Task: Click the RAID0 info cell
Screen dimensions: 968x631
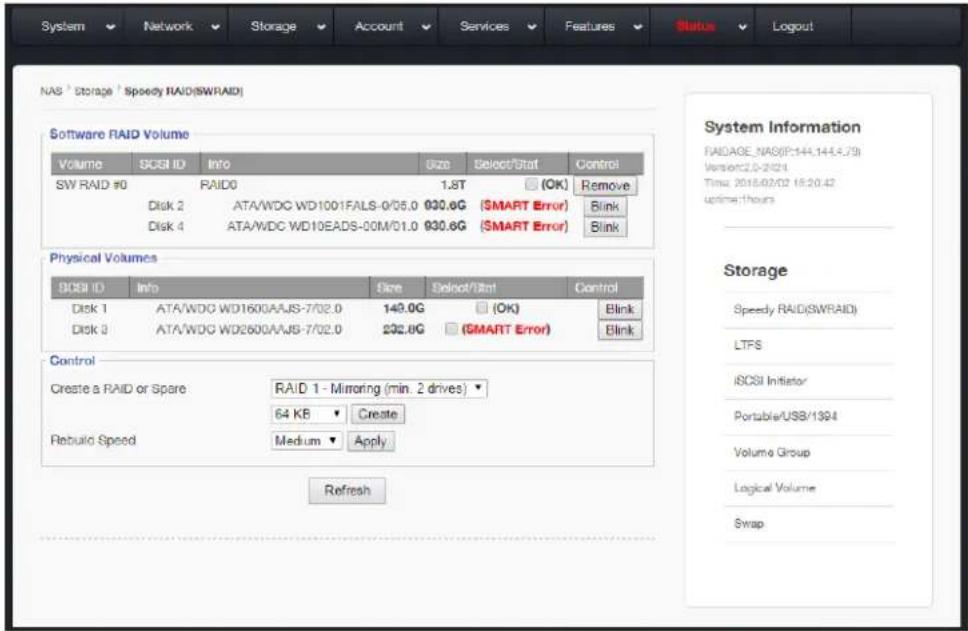Action: tap(219, 185)
